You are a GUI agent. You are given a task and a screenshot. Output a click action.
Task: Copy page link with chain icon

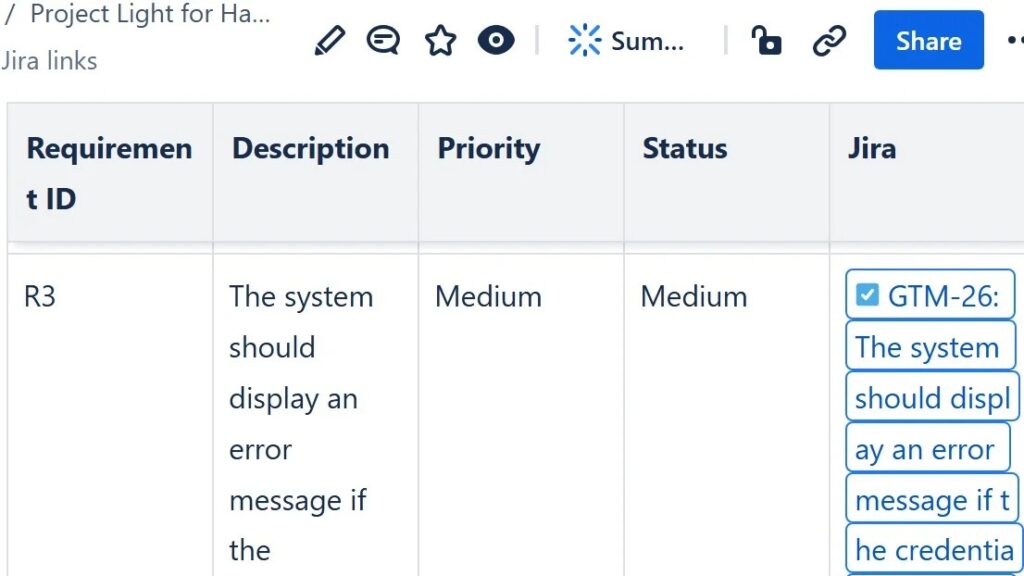[829, 41]
